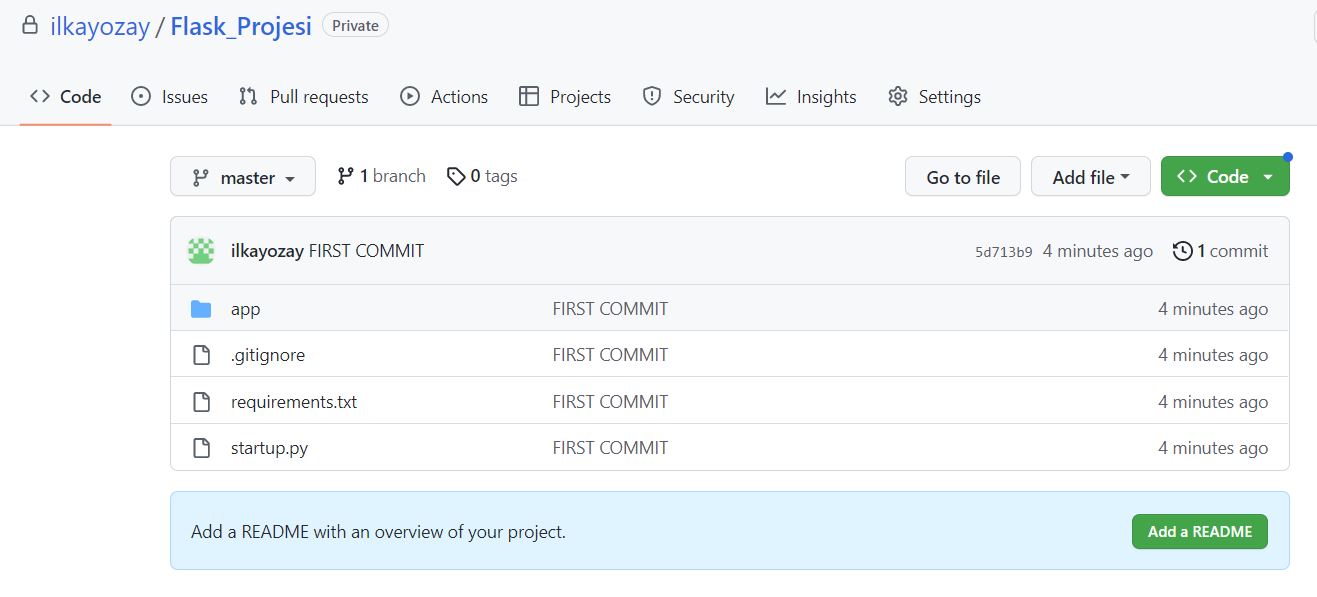Switch to the Issues tab
The height and width of the screenshot is (597, 1317).
point(170,97)
